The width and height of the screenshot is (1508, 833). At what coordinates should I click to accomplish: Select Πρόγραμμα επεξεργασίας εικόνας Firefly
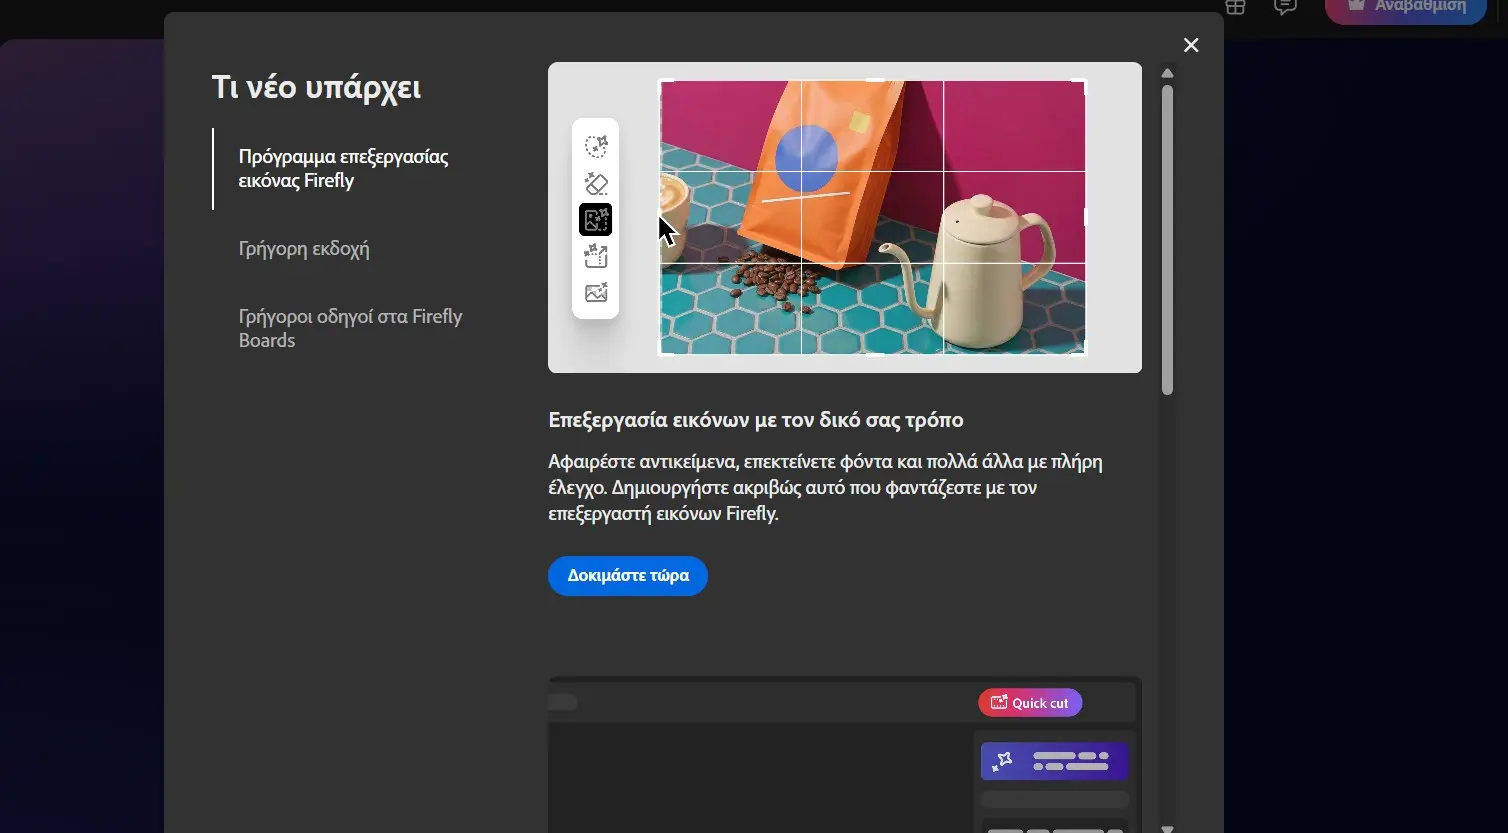click(x=343, y=168)
